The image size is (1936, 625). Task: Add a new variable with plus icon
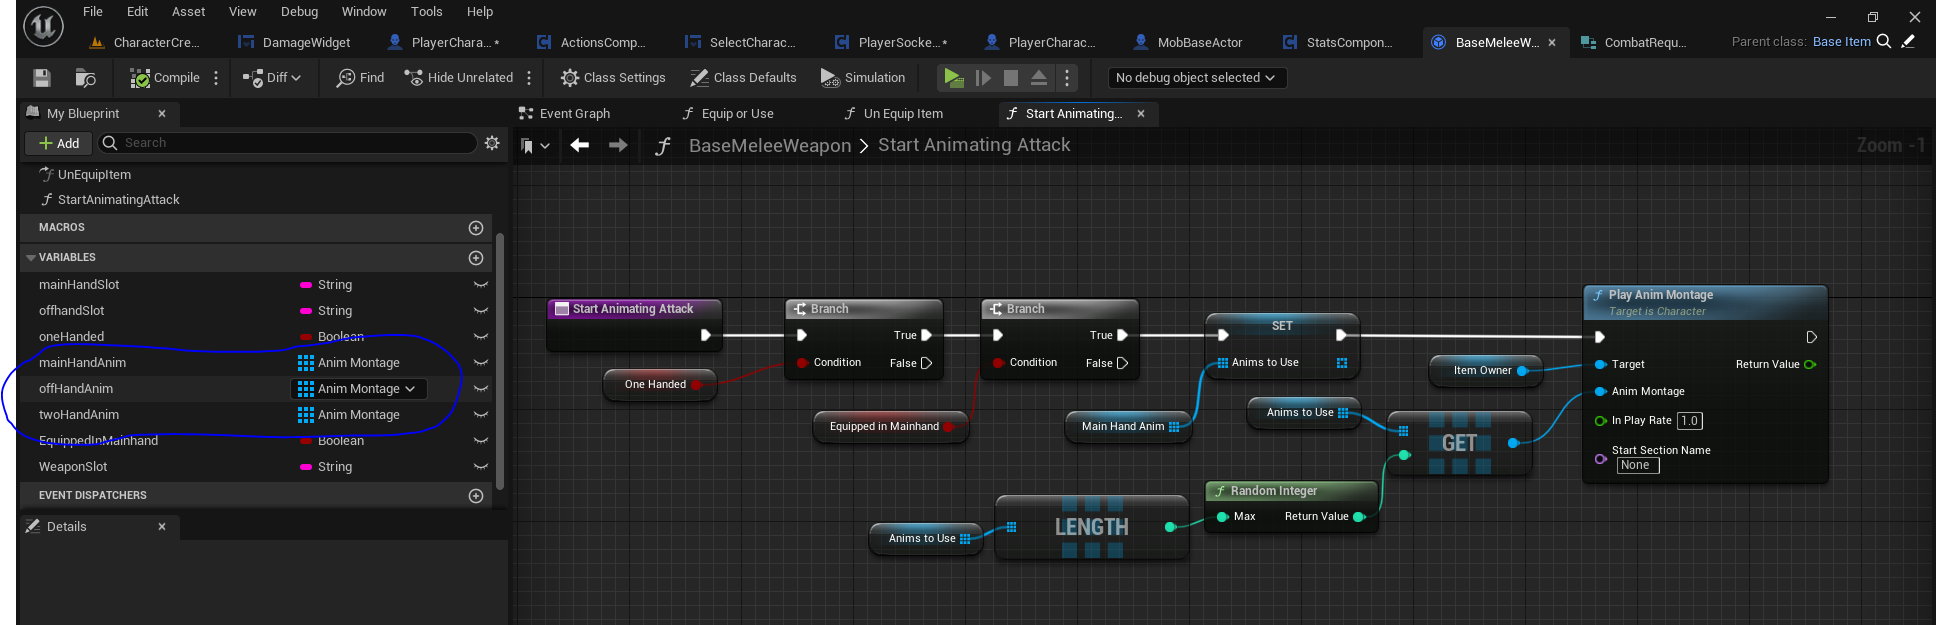tap(476, 258)
